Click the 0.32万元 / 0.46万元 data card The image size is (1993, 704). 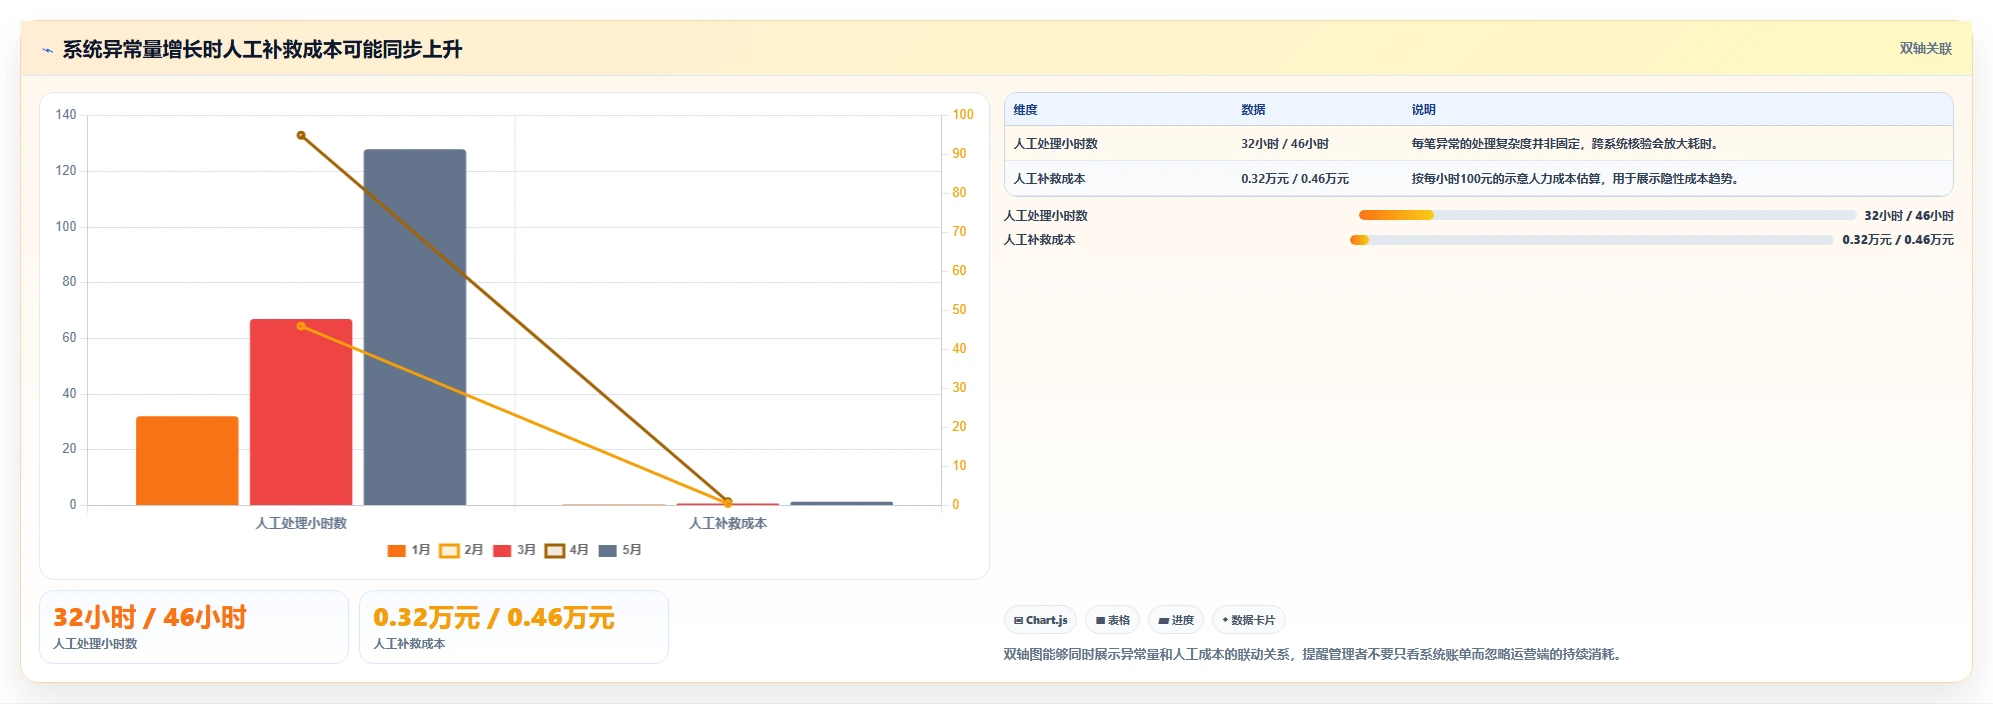point(514,627)
